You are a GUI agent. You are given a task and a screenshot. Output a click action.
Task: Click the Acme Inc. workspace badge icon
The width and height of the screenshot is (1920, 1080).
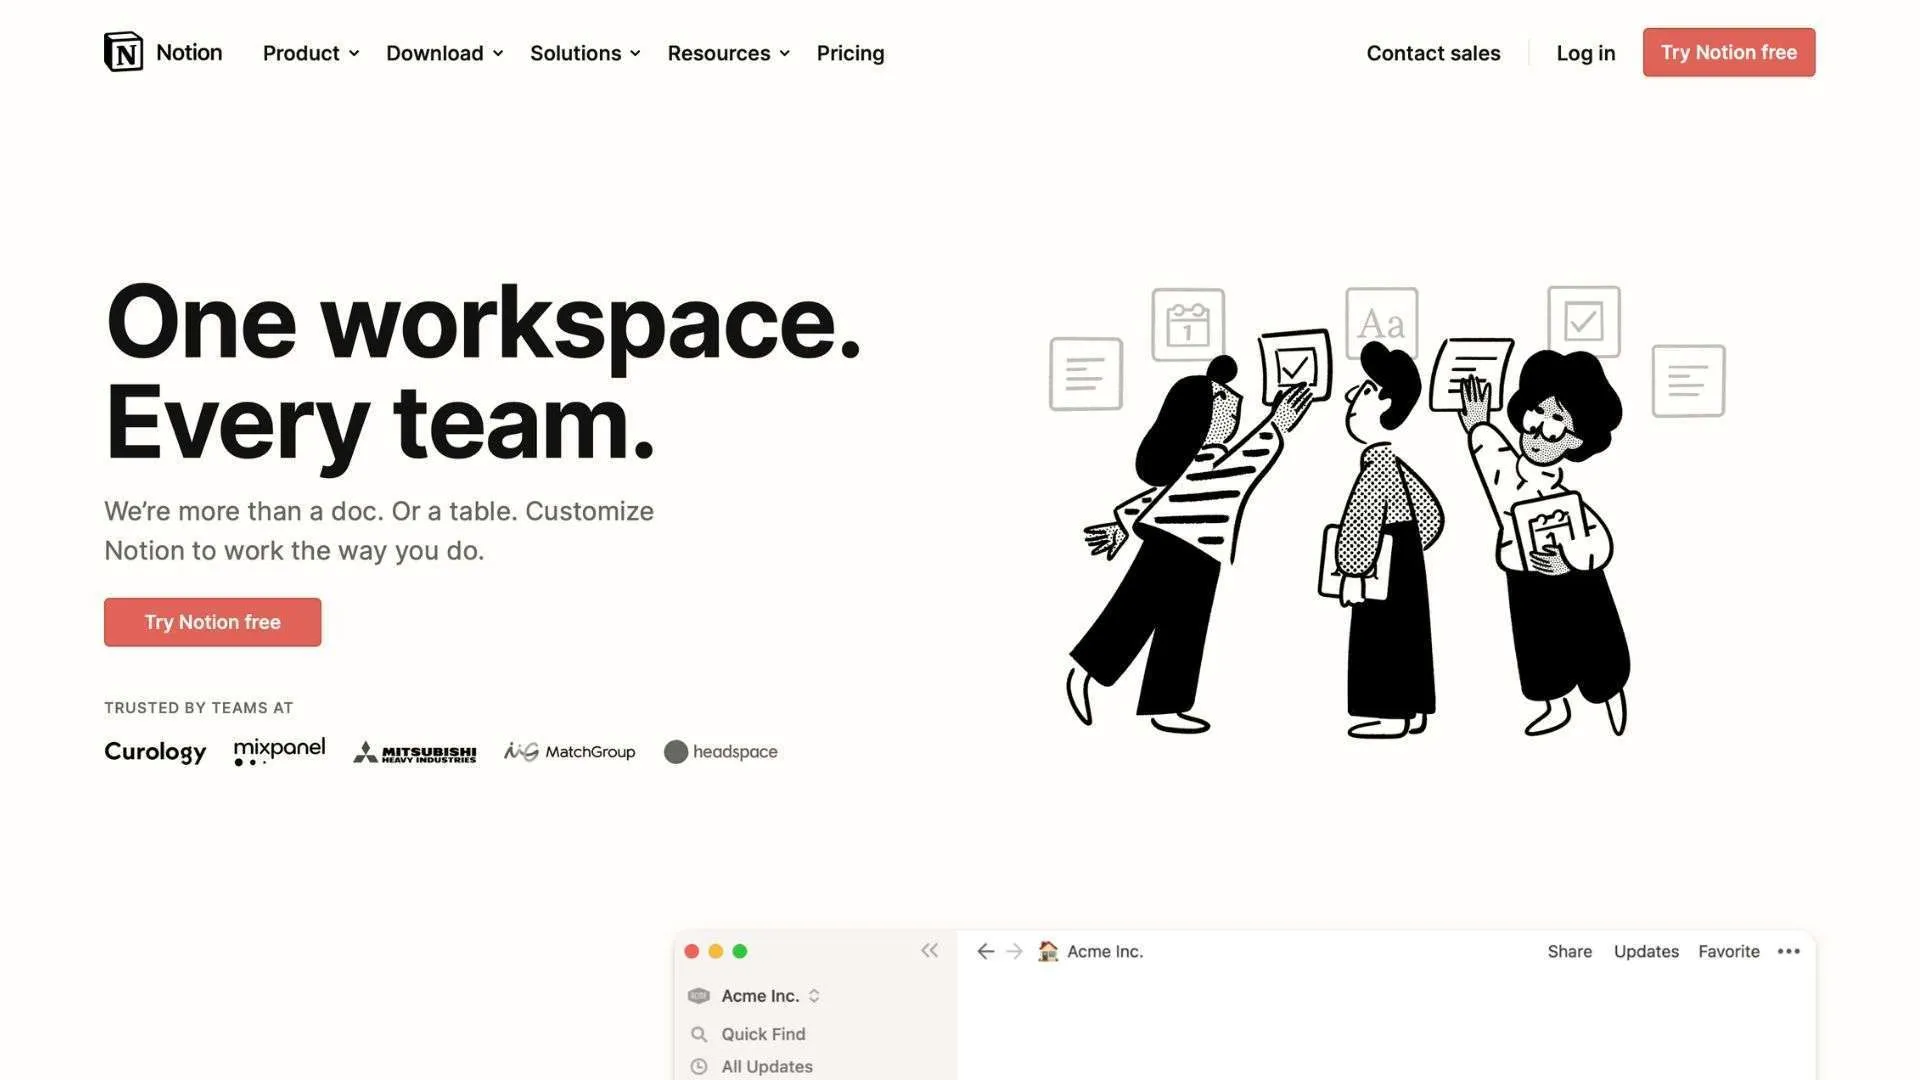point(699,995)
